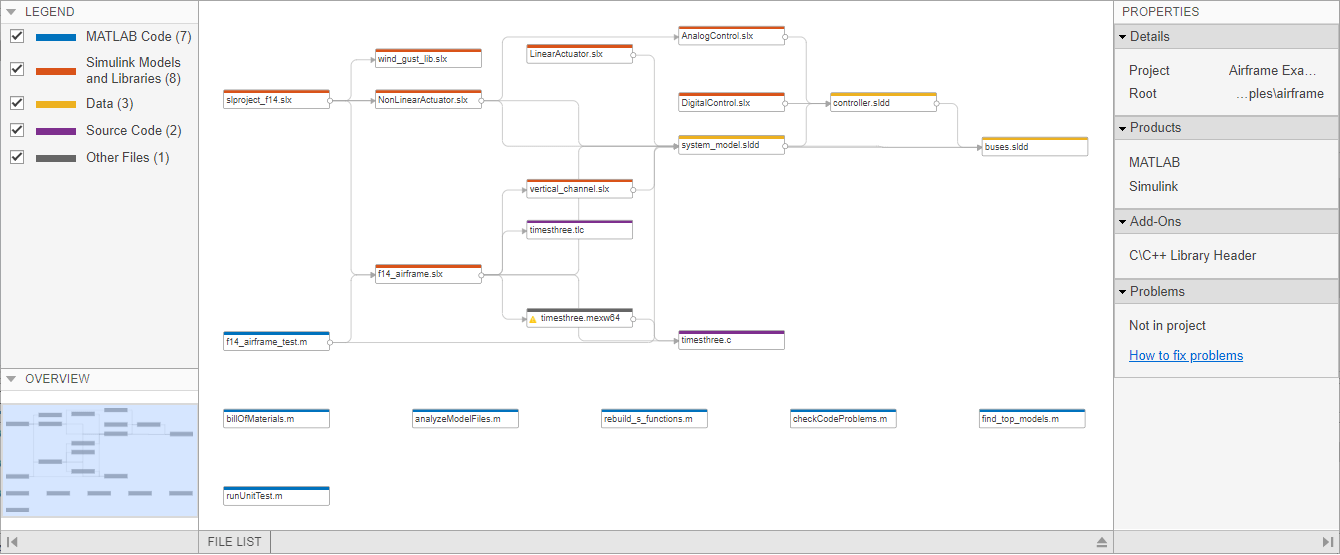Image resolution: width=1340 pixels, height=555 pixels.
Task: Collapse right panel with bottom-right arrow icon
Action: pyautogui.click(x=1328, y=542)
